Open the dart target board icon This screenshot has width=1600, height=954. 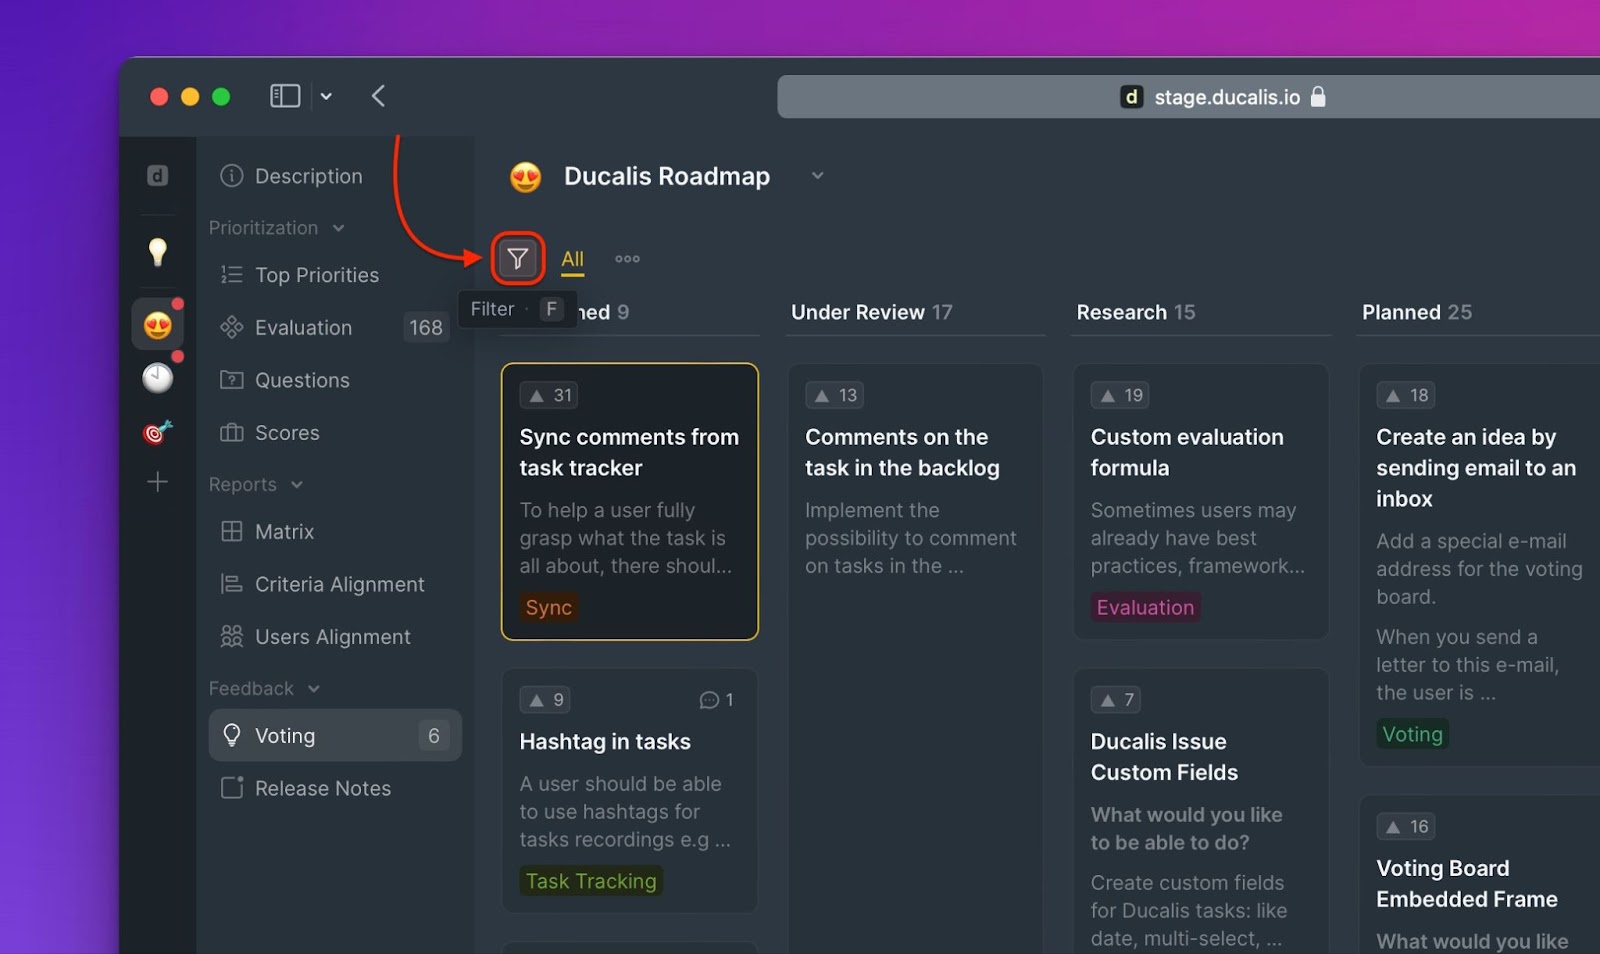click(157, 431)
